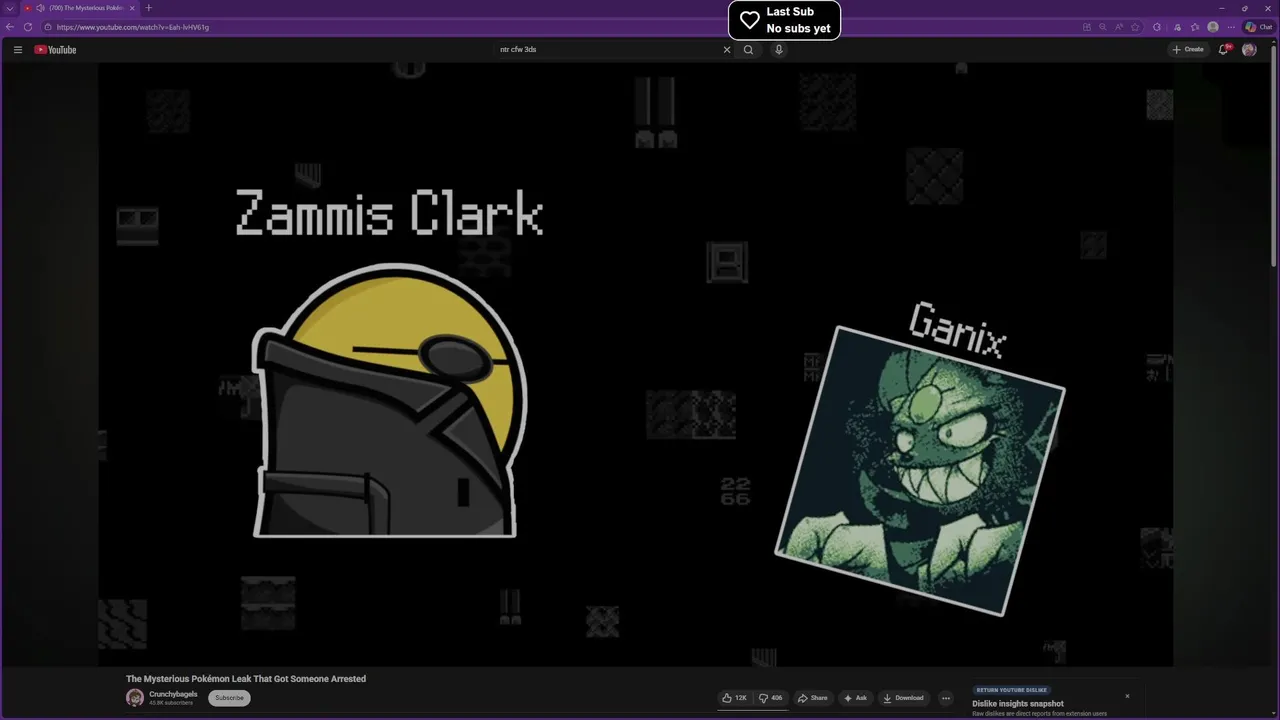The height and width of the screenshot is (720, 1280).
Task: Open the browser essentials icon
Action: coord(1177,27)
